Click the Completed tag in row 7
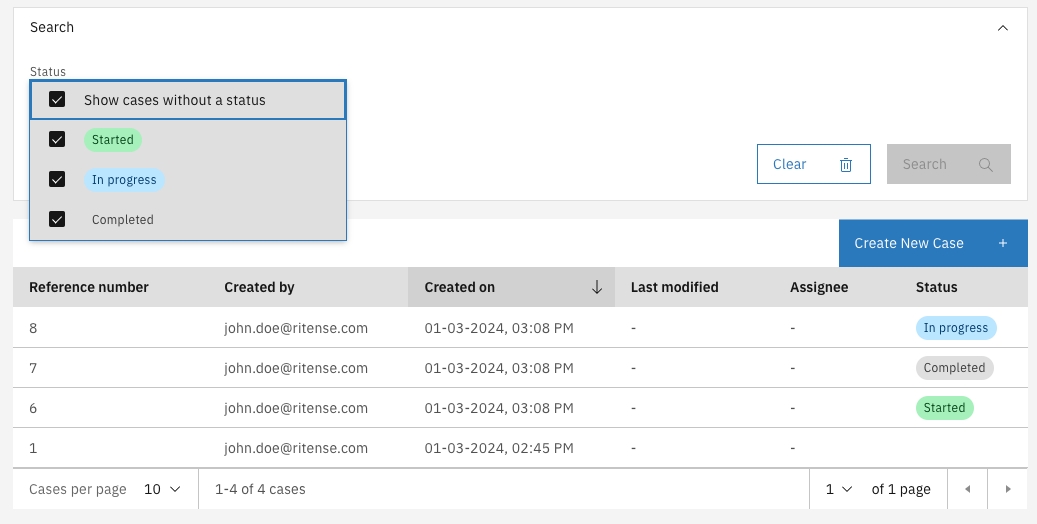The height and width of the screenshot is (524, 1037). (x=954, y=368)
